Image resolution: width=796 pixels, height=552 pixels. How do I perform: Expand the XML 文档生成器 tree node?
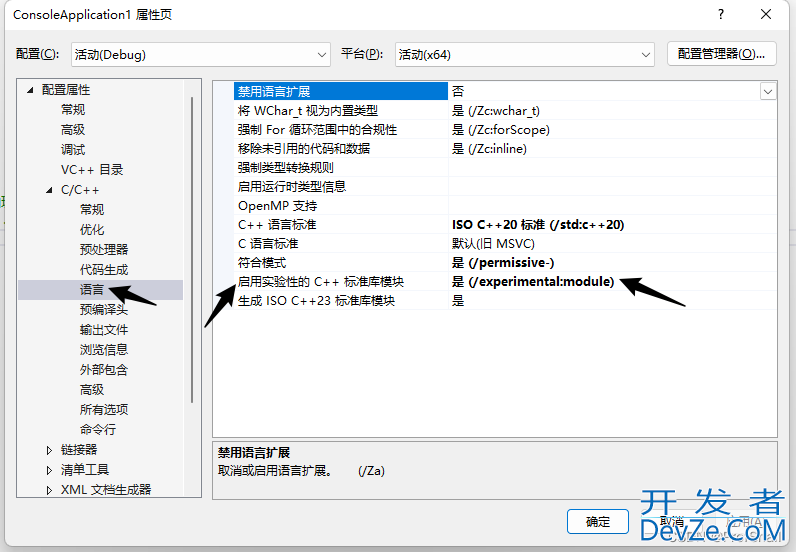click(49, 490)
